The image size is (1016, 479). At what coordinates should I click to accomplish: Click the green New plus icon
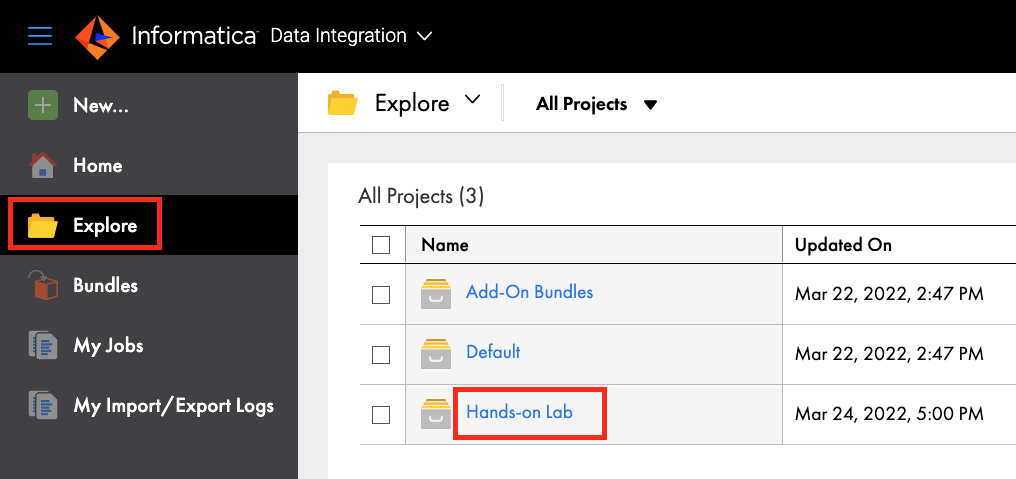(43, 105)
